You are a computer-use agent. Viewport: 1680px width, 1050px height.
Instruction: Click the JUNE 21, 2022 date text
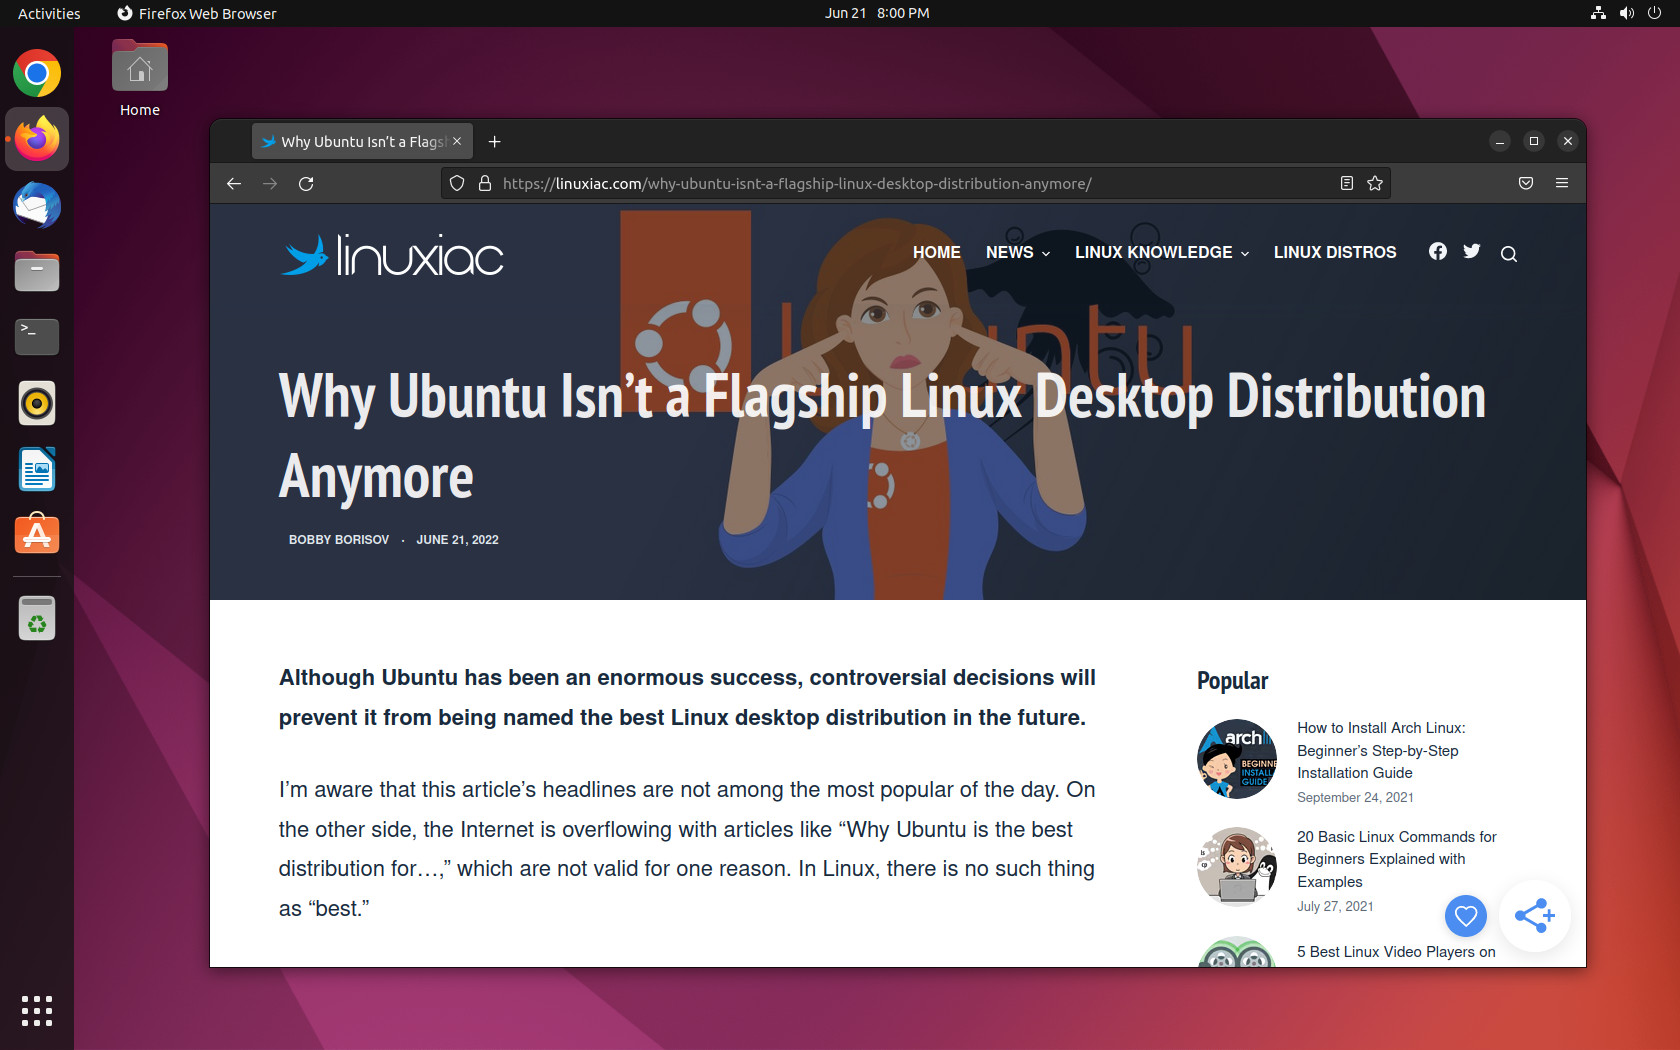click(x=457, y=540)
